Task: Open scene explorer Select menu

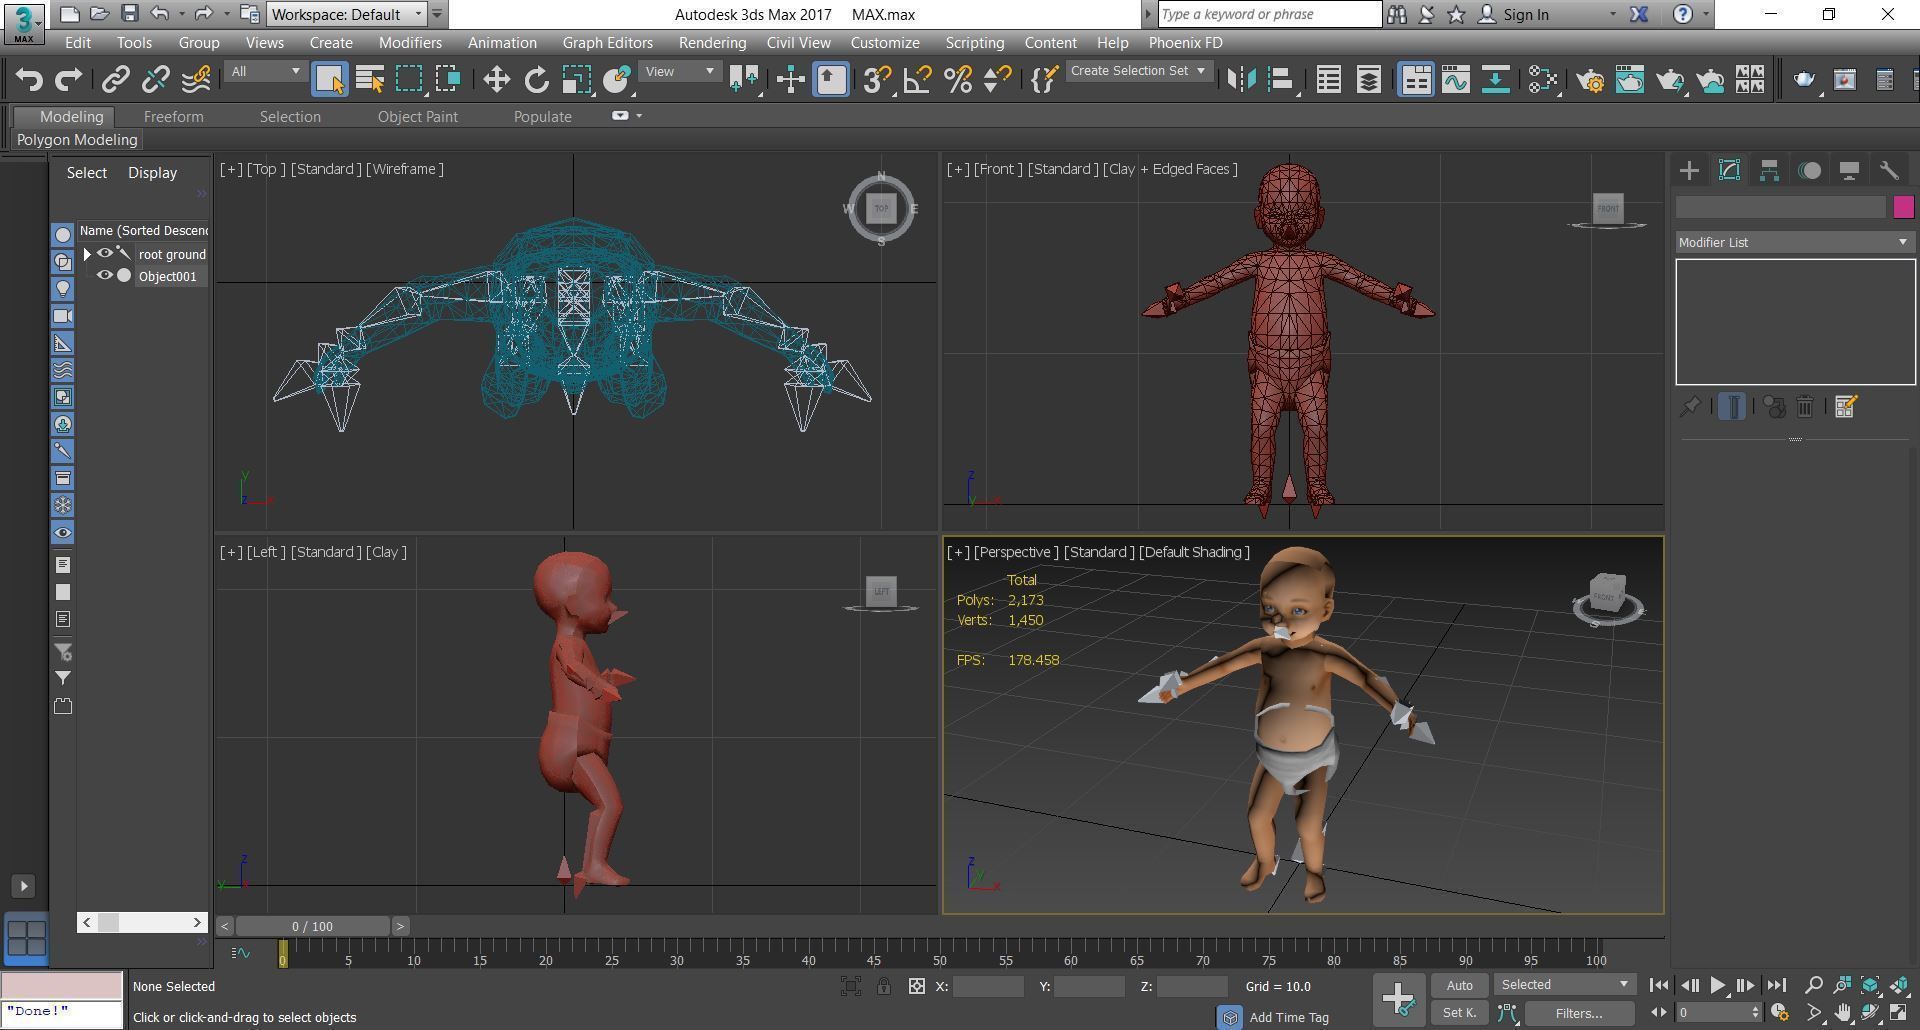Action: point(87,172)
